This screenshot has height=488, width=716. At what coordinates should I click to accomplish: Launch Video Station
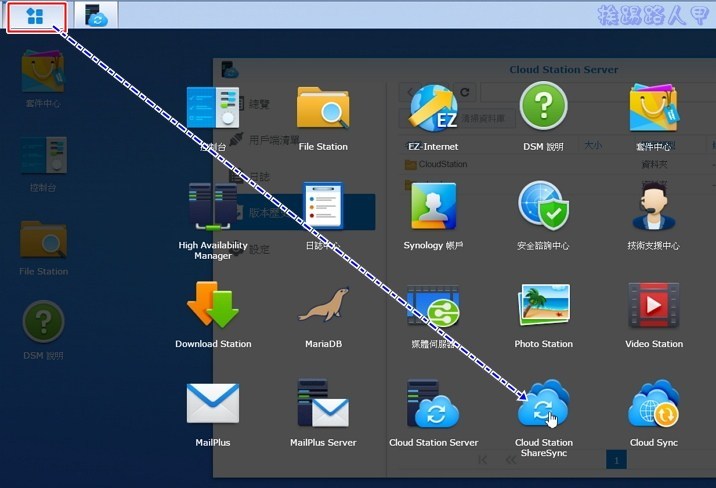(654, 307)
